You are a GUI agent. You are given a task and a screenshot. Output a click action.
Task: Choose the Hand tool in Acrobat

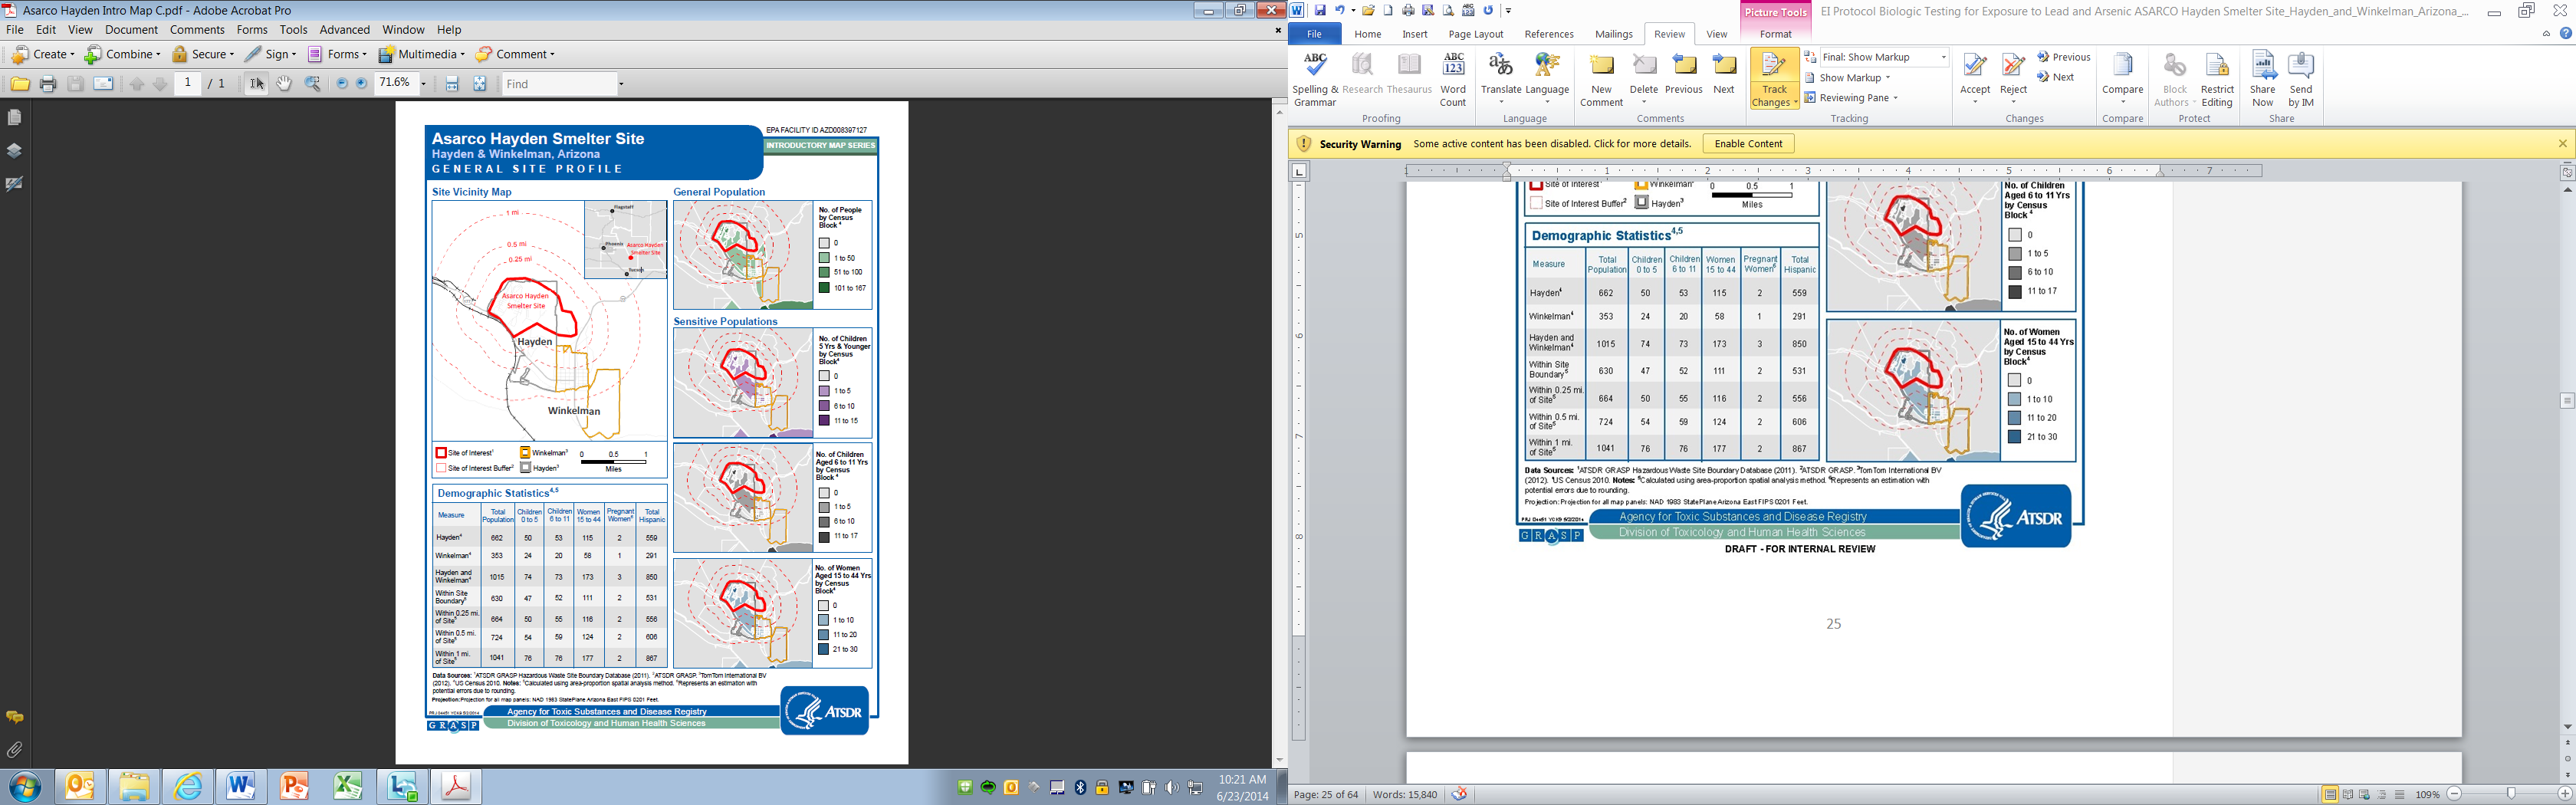tap(285, 85)
